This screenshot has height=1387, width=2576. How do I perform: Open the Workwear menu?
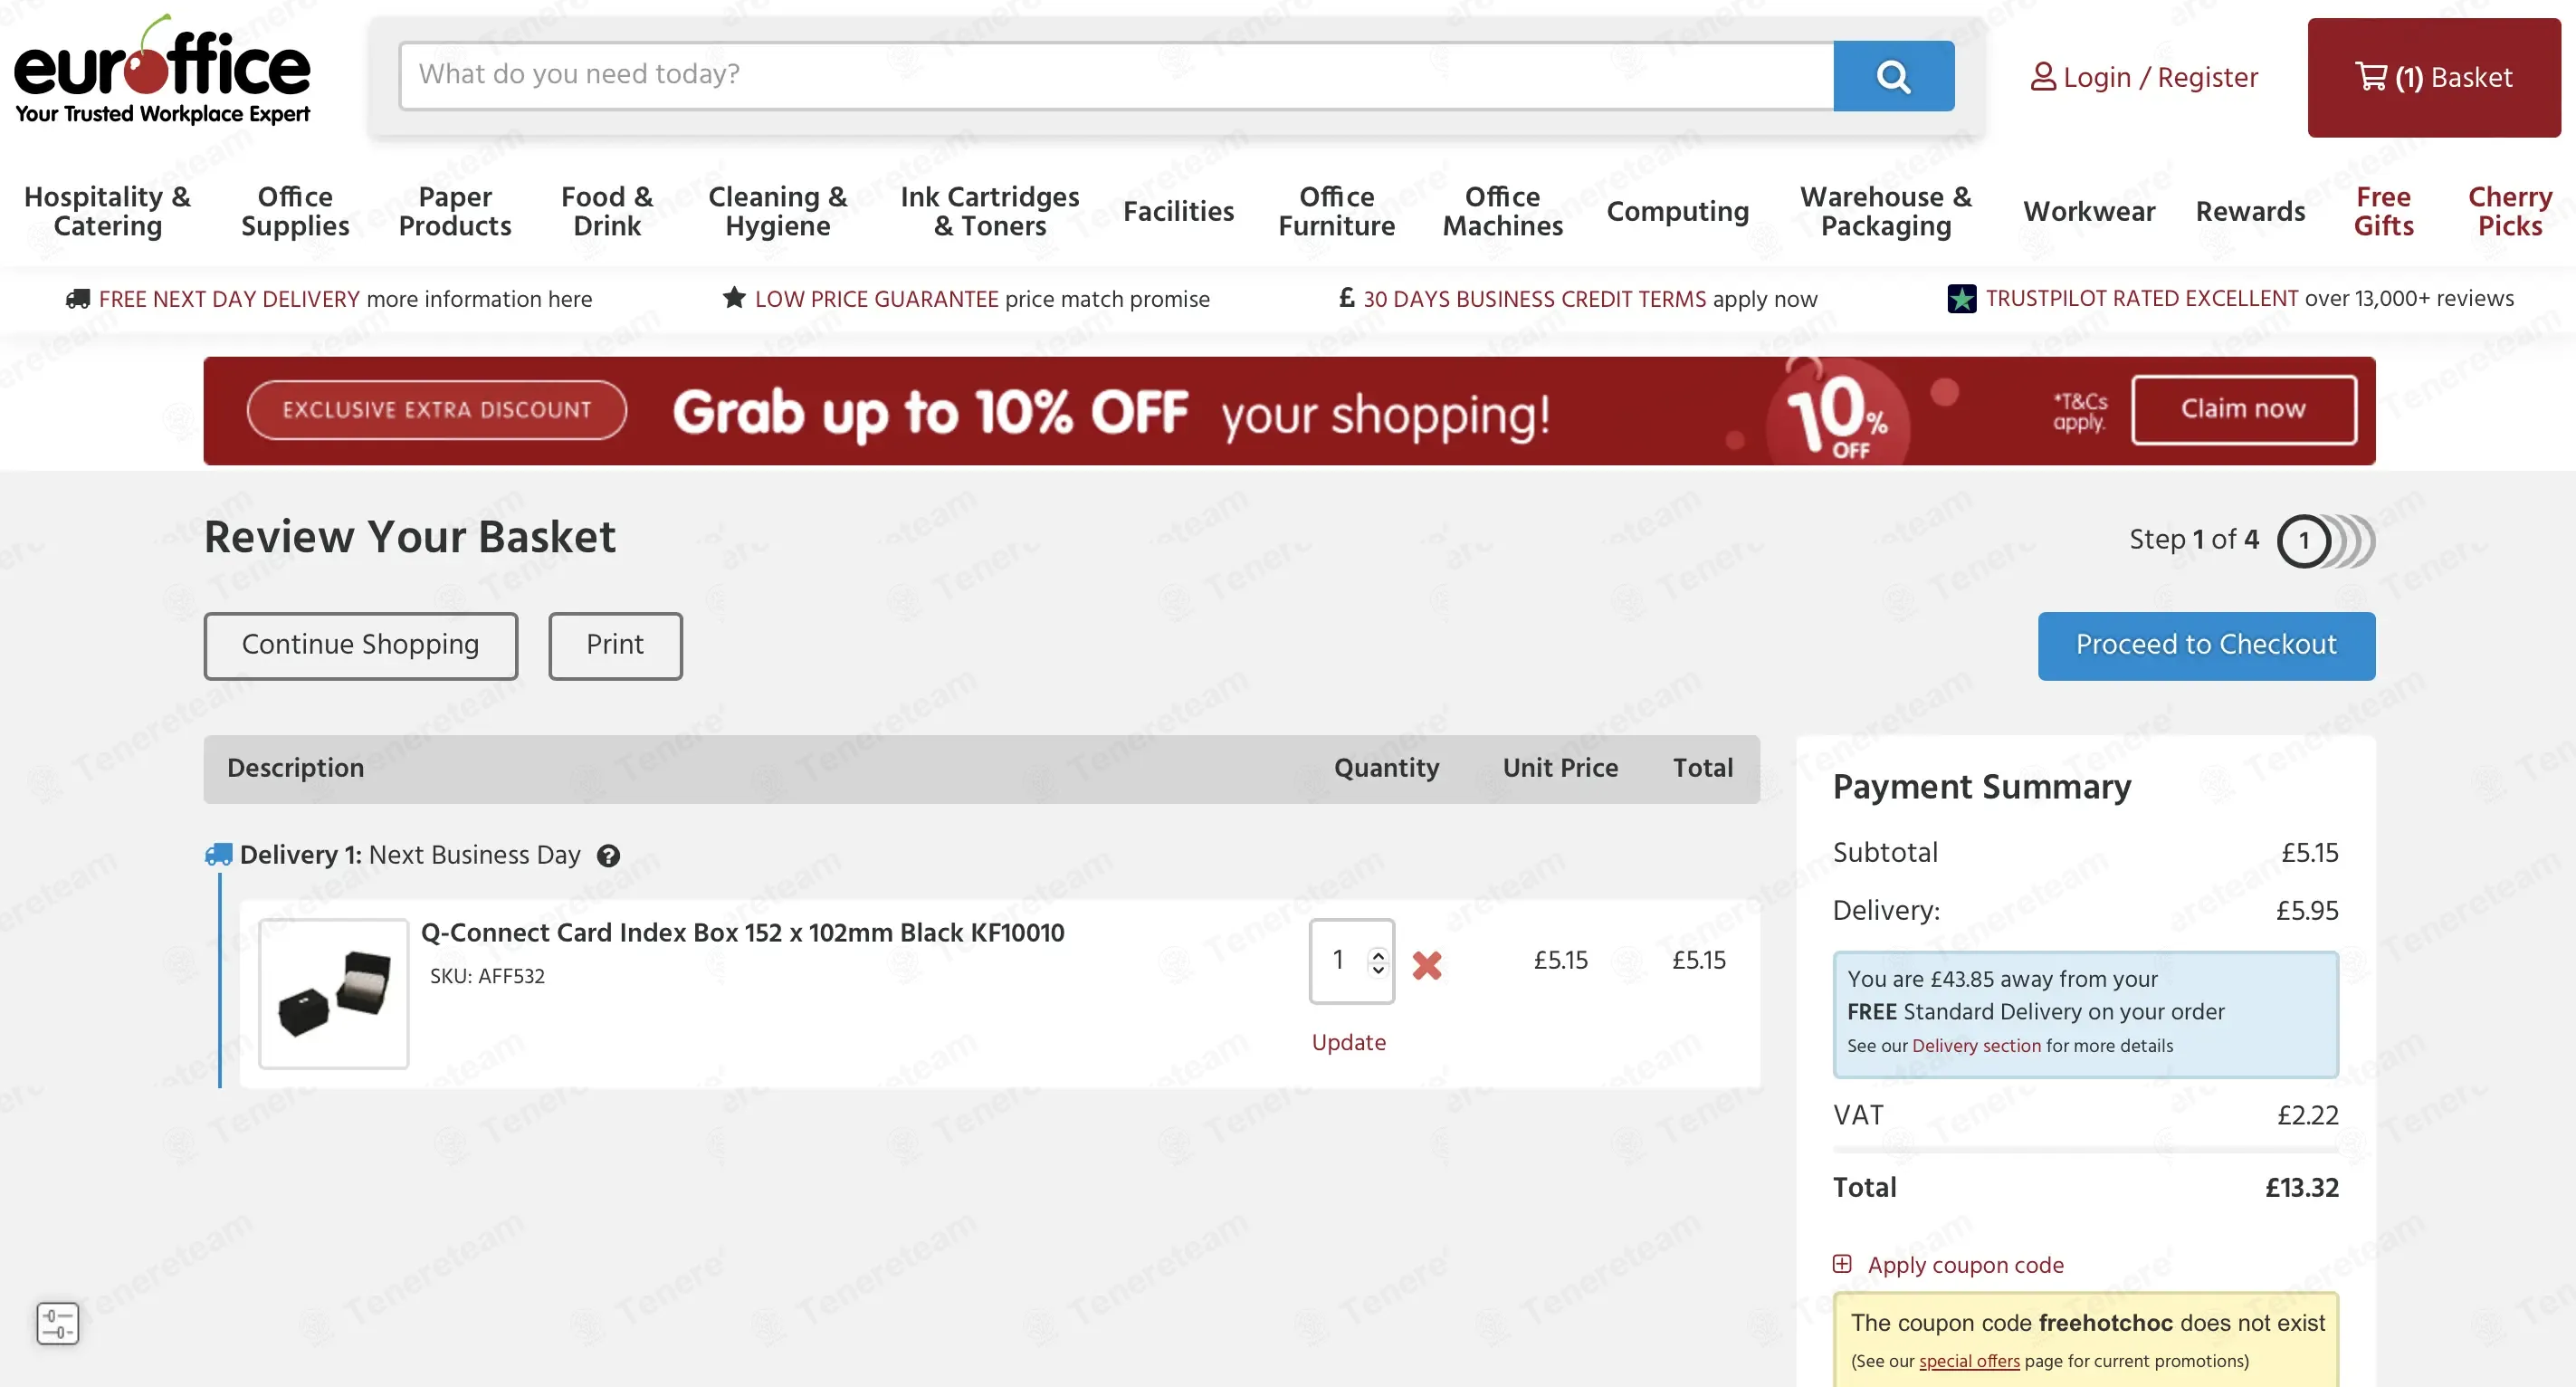[2089, 212]
